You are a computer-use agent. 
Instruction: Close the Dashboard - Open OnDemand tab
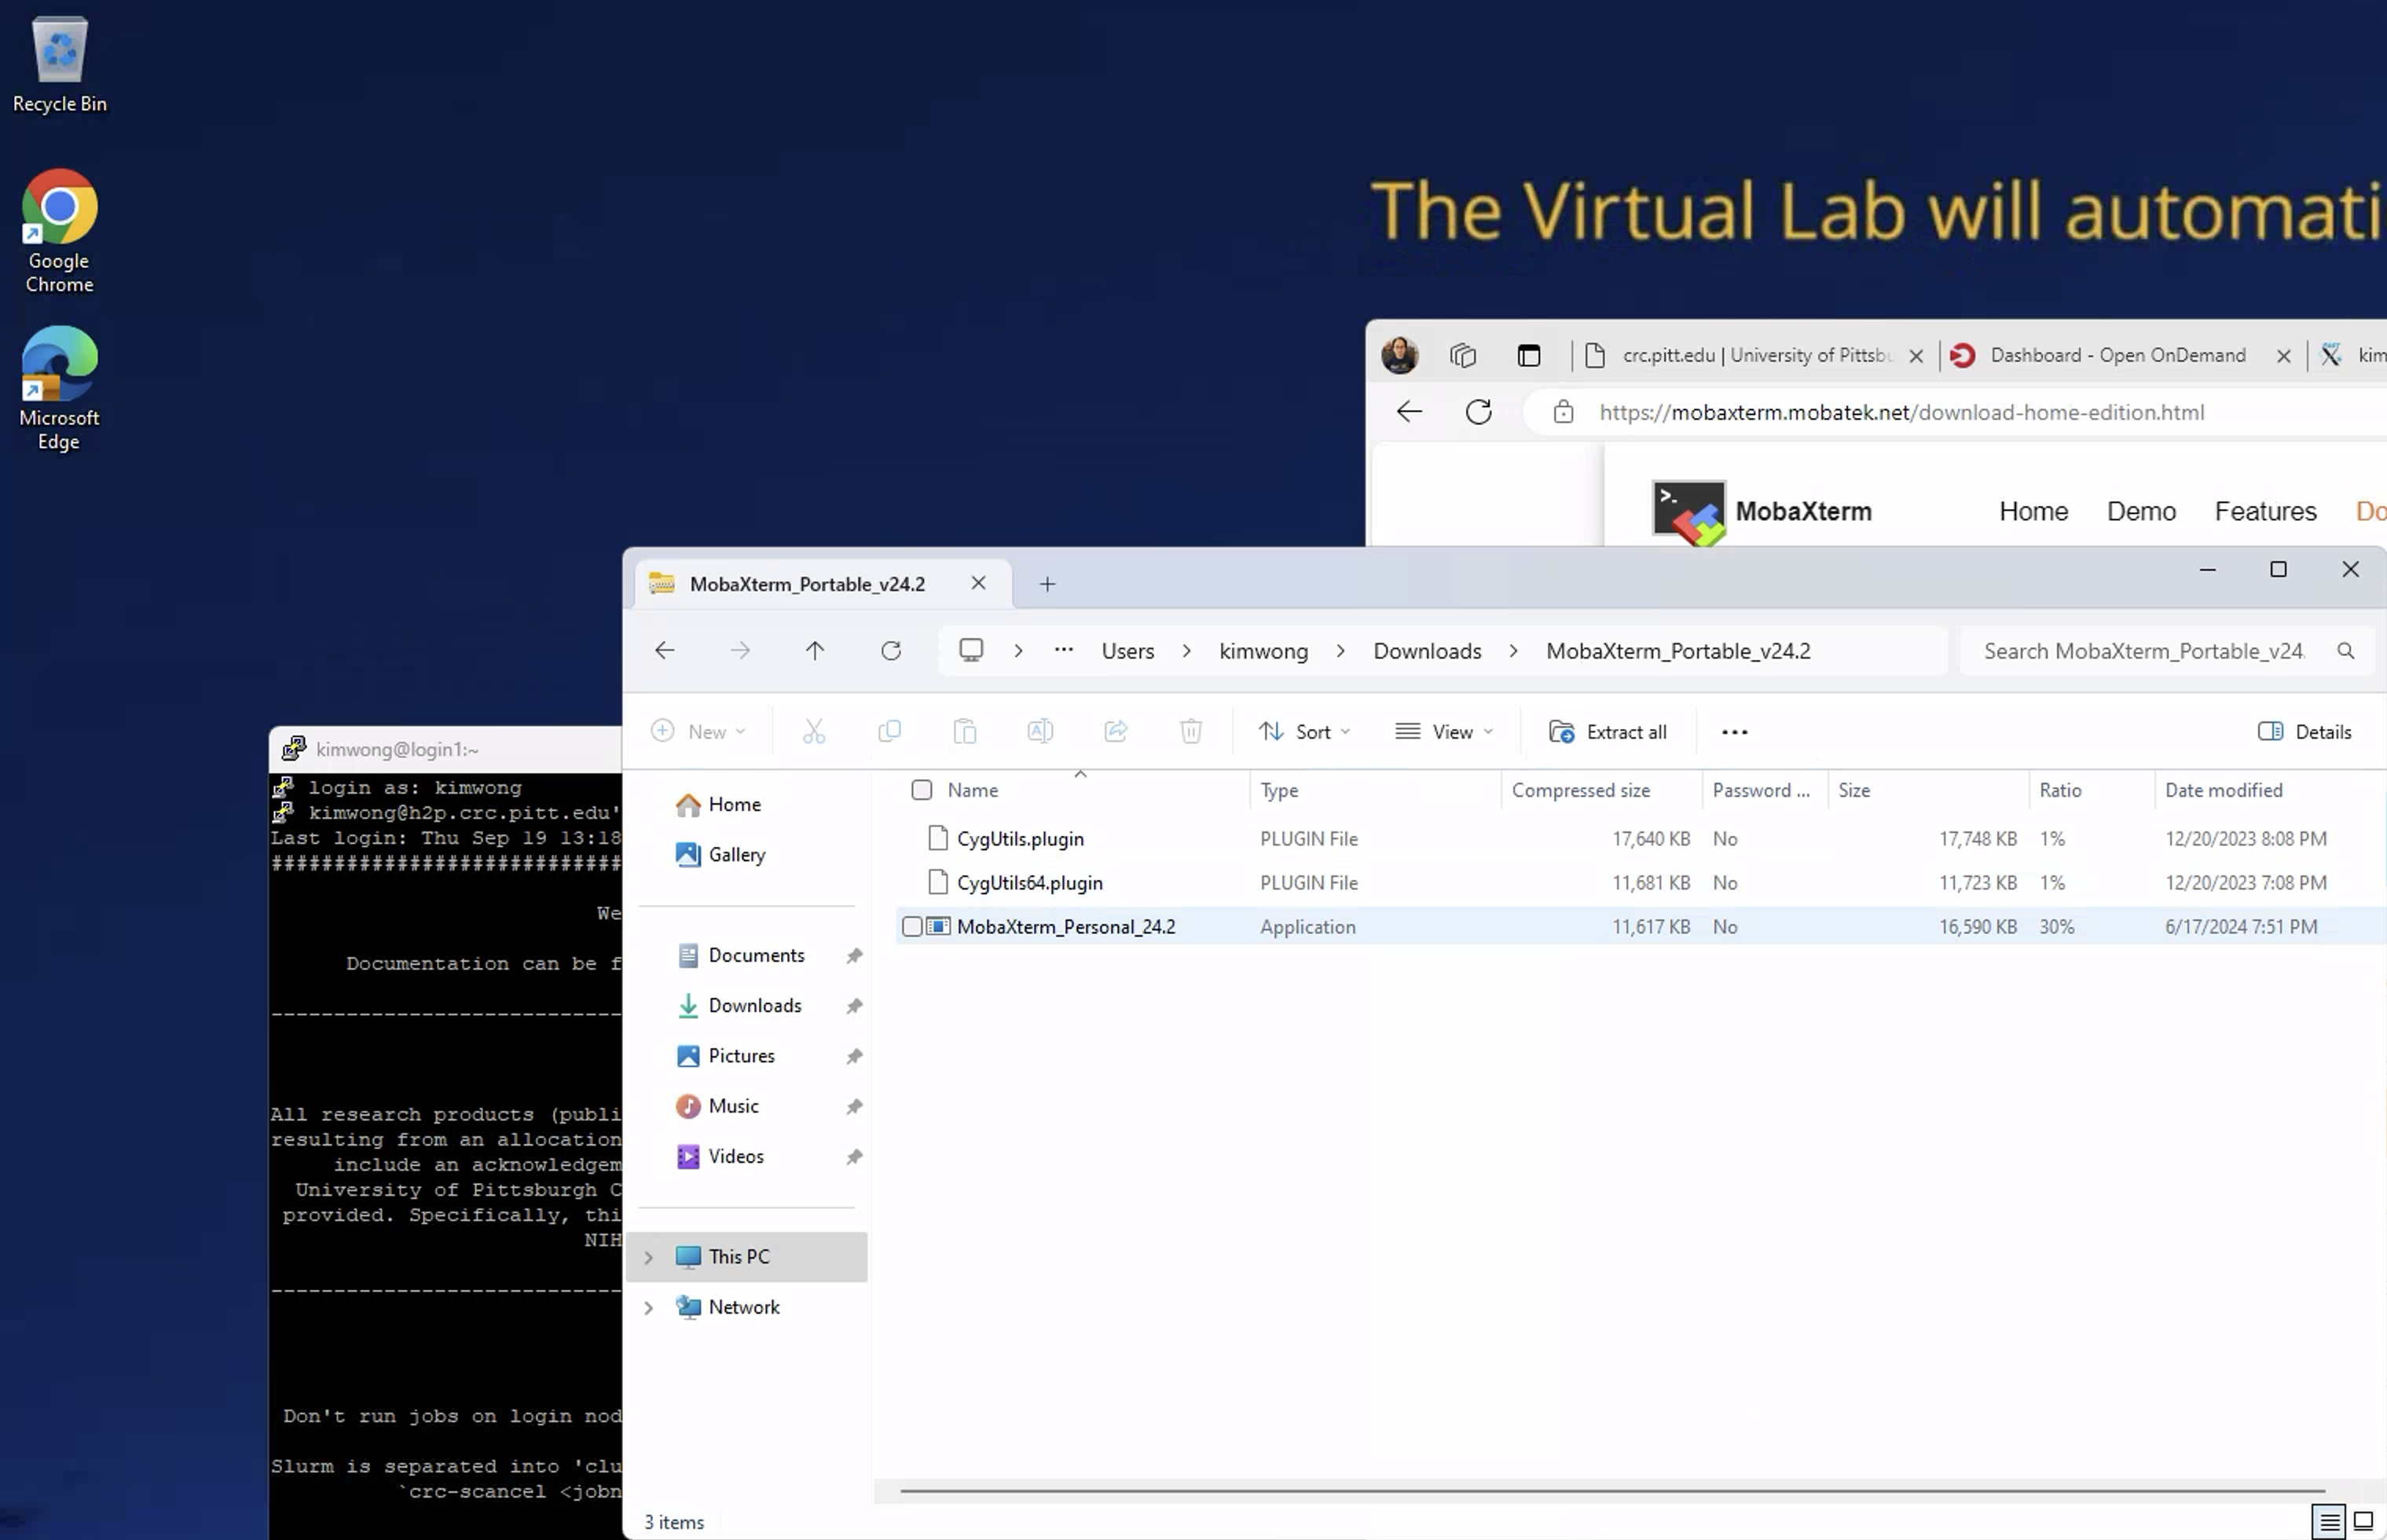[x=2283, y=356]
